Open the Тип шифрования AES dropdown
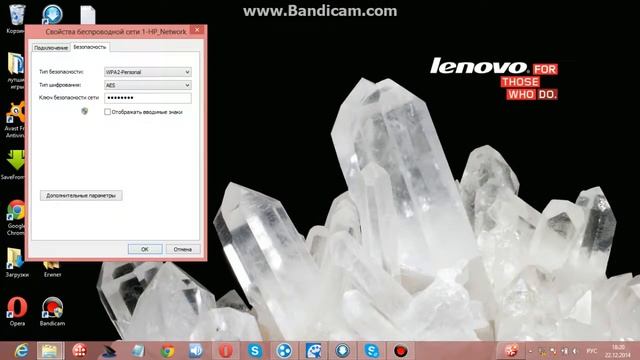The height and width of the screenshot is (360, 640). click(x=148, y=85)
